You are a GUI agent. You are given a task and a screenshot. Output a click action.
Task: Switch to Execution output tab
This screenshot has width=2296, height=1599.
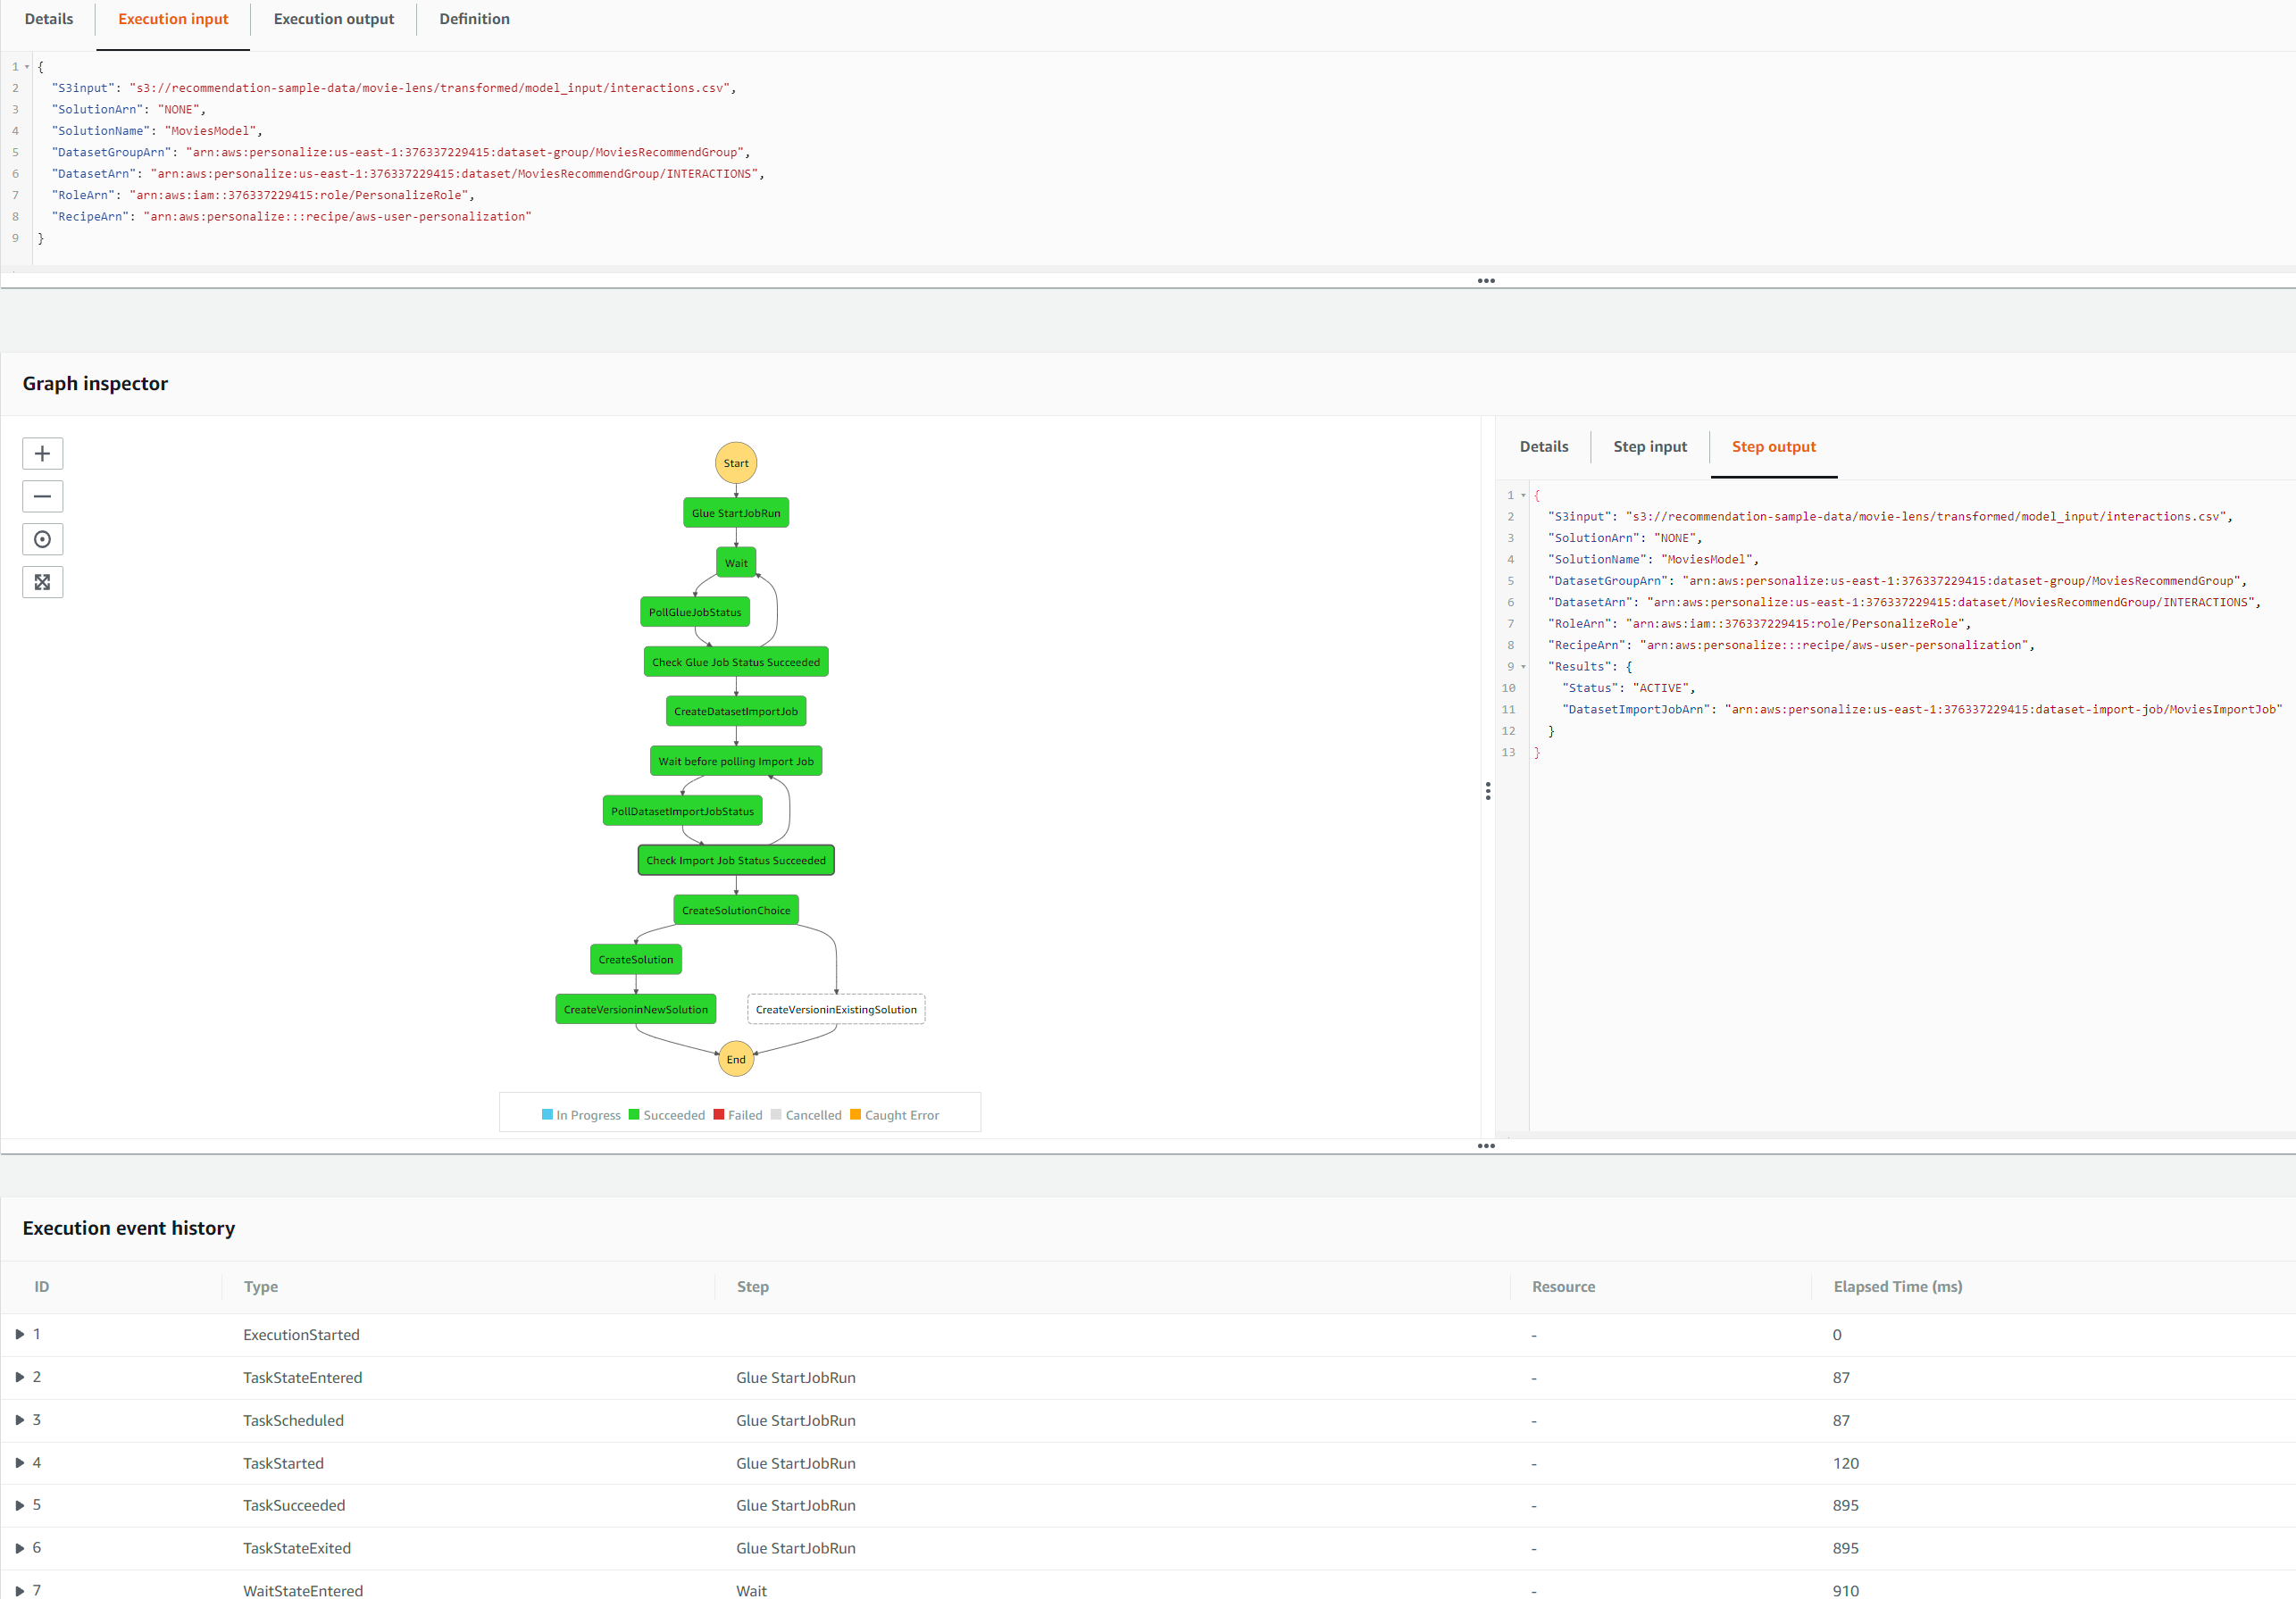[333, 19]
